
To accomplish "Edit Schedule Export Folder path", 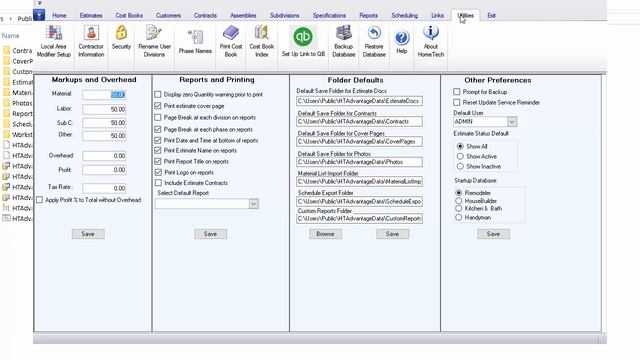I will (360, 202).
